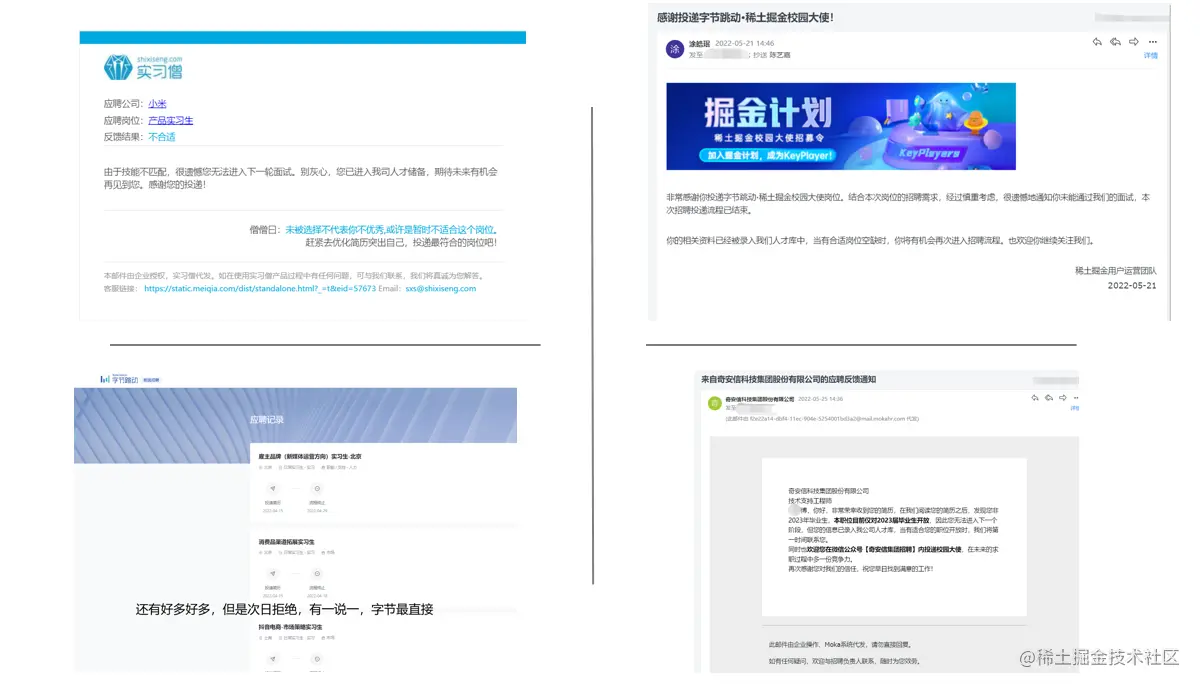Click the 应聘记录 page heading

[x=267, y=420]
